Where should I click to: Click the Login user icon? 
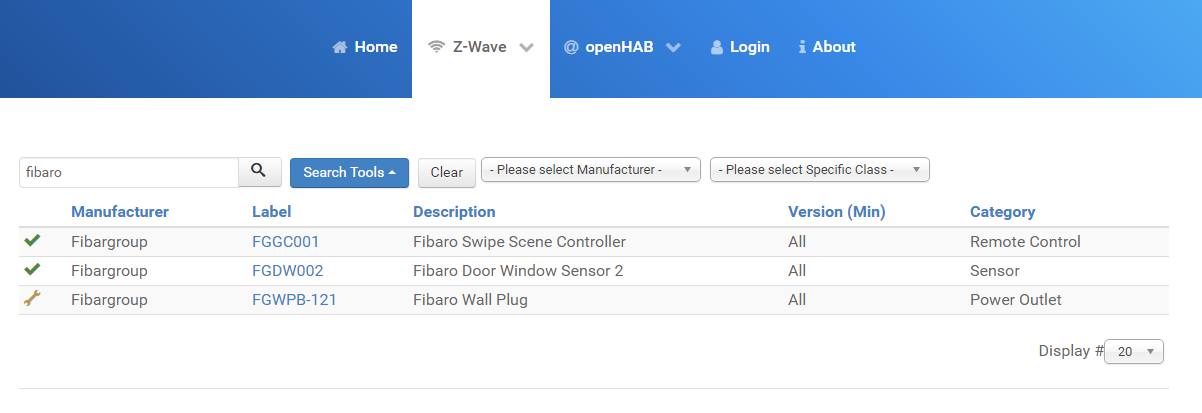[716, 47]
